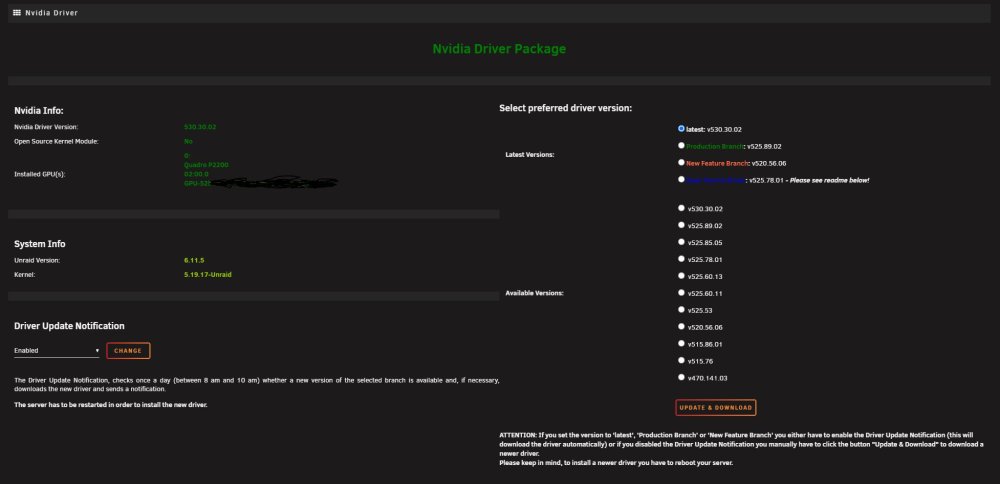Pick the radio marked 'Please see readme below!'
This screenshot has width=1000, height=484.
tap(681, 179)
